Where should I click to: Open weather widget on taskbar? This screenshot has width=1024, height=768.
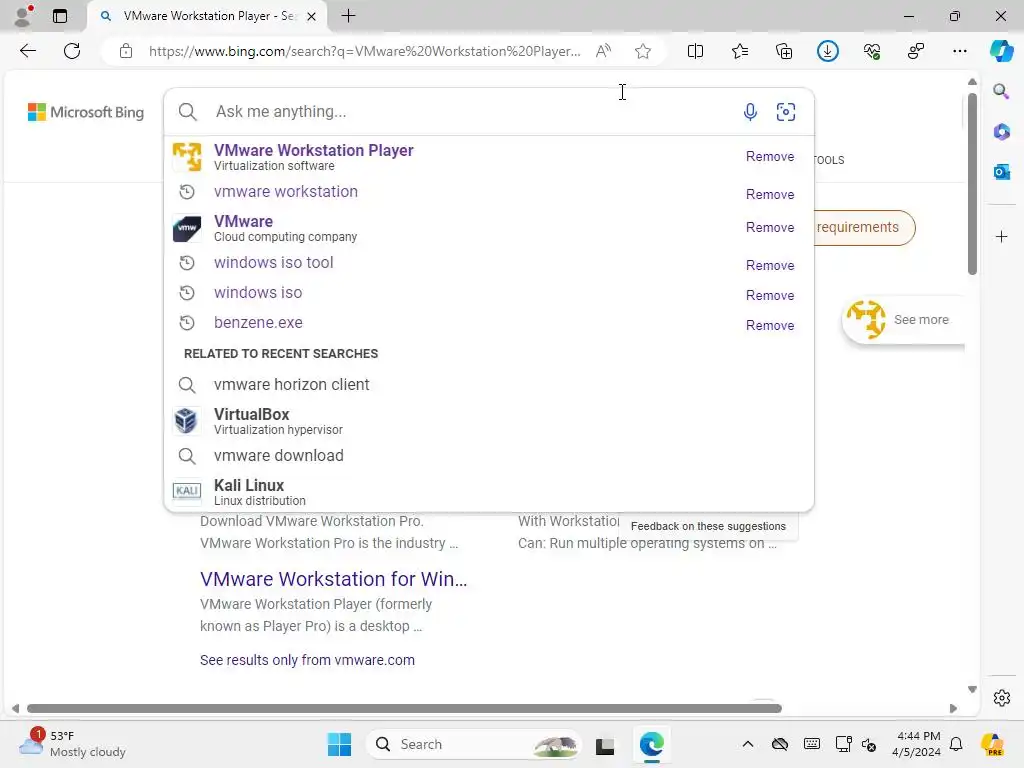[72, 744]
